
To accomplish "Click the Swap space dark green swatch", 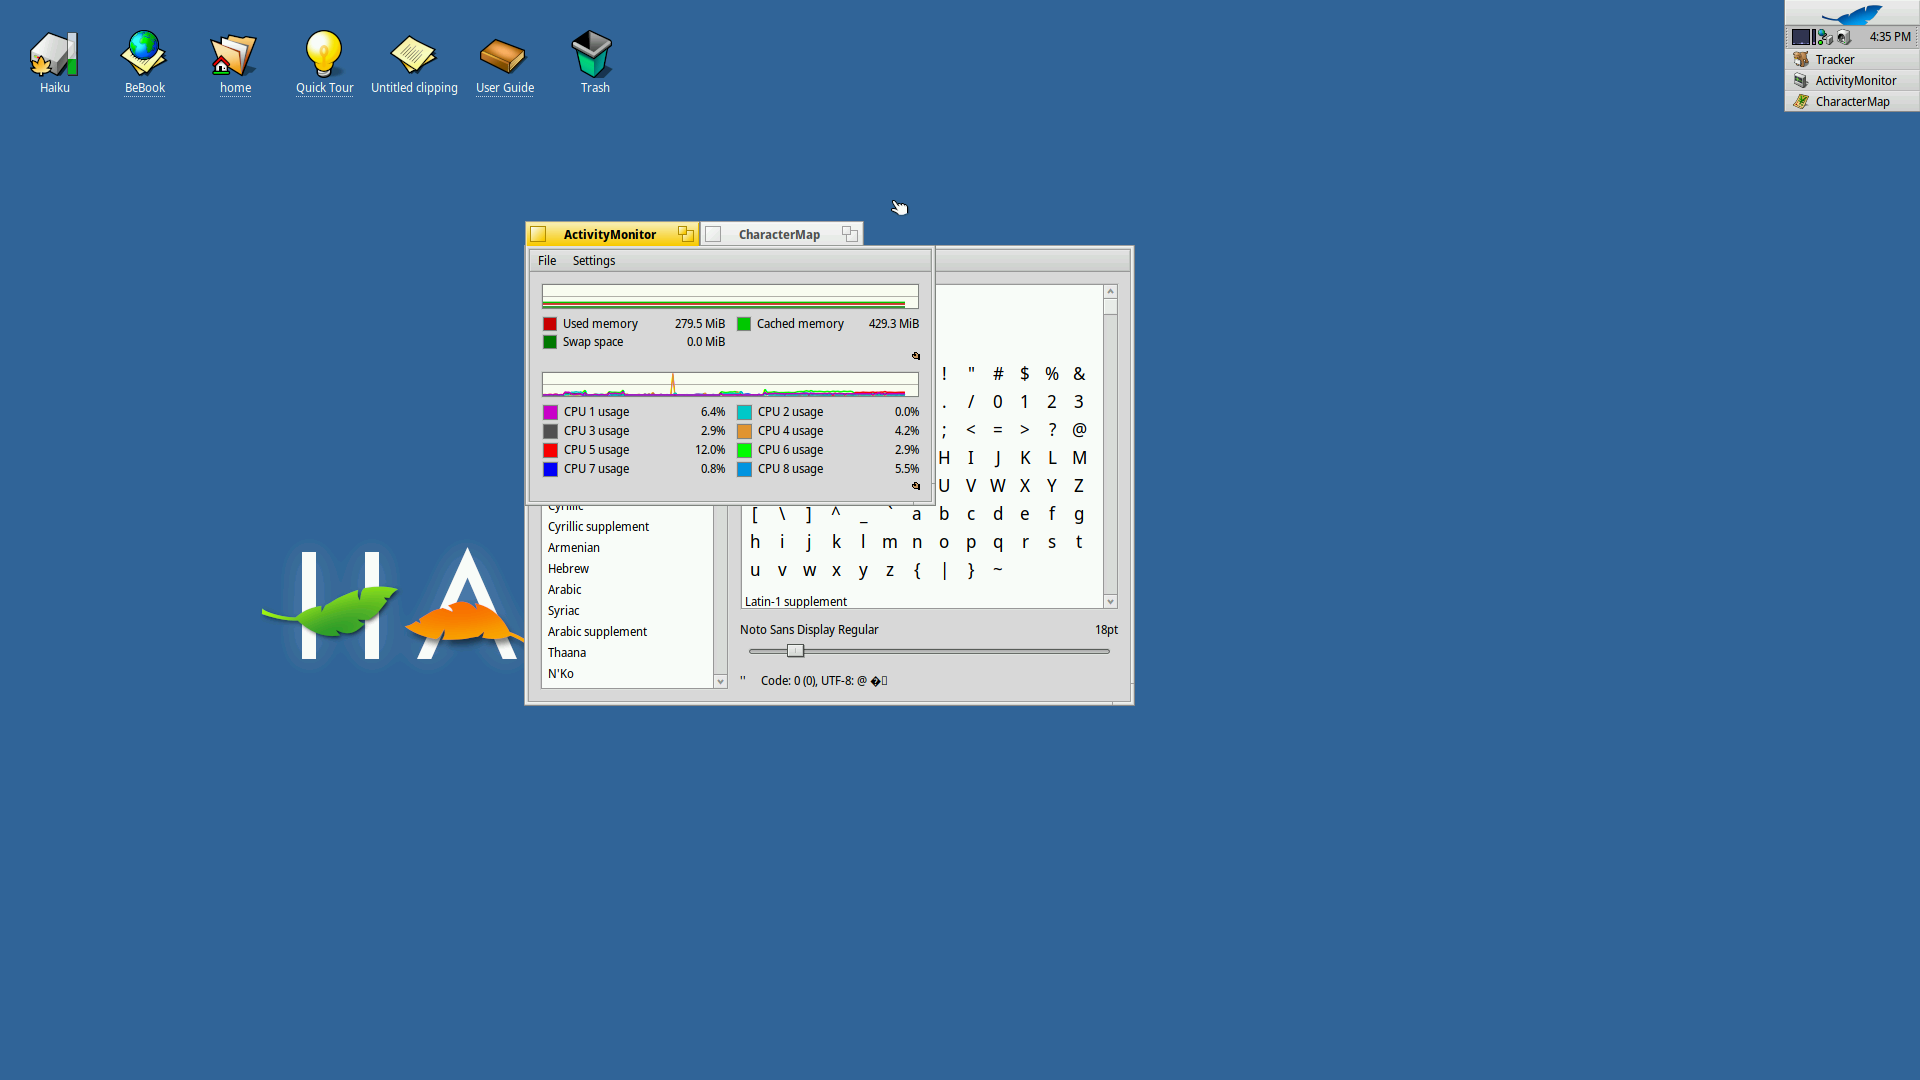I will click(x=550, y=342).
